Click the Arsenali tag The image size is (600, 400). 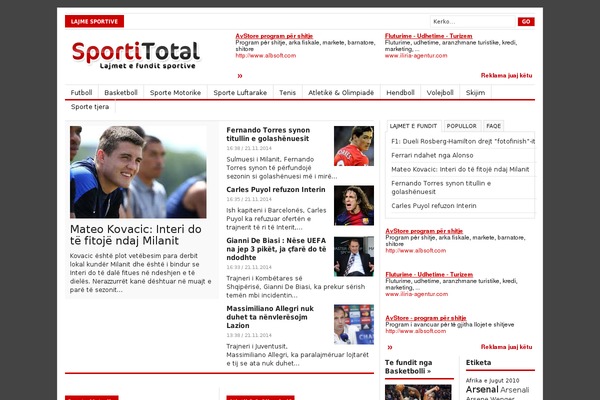point(514,390)
